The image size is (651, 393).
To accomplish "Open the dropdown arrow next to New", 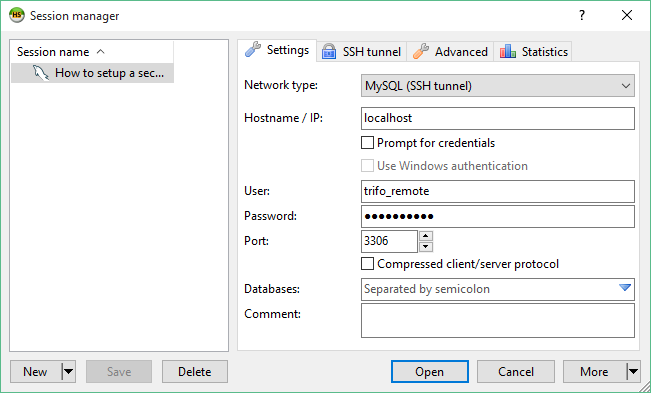I will pos(68,371).
